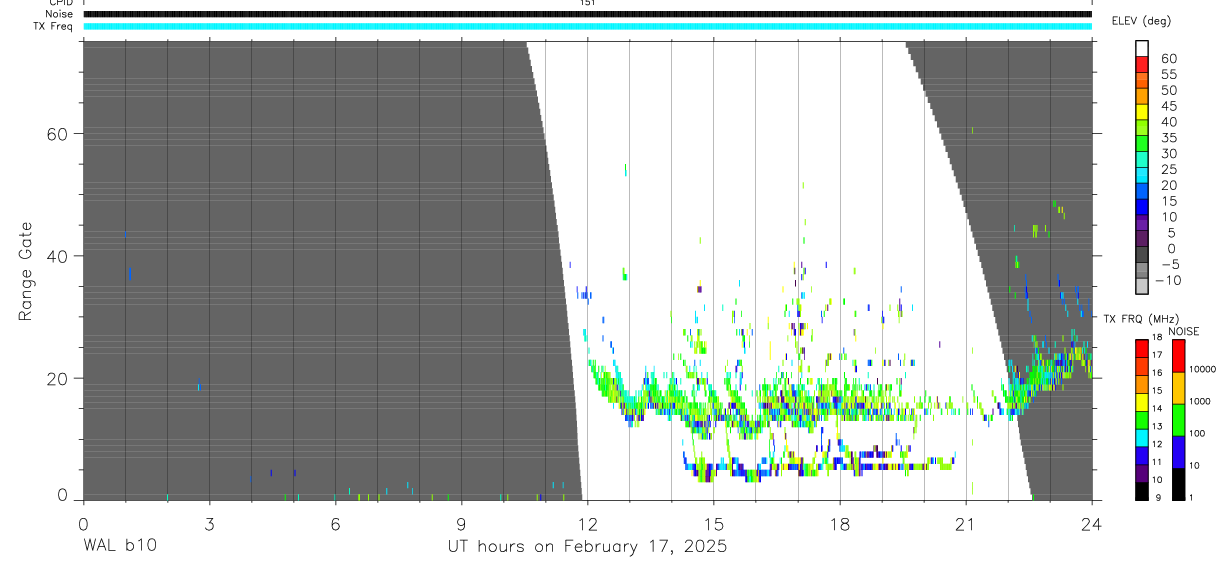Select the red top segment of TX FRQ colorbar
The height and width of the screenshot is (567, 1228).
tap(1141, 349)
